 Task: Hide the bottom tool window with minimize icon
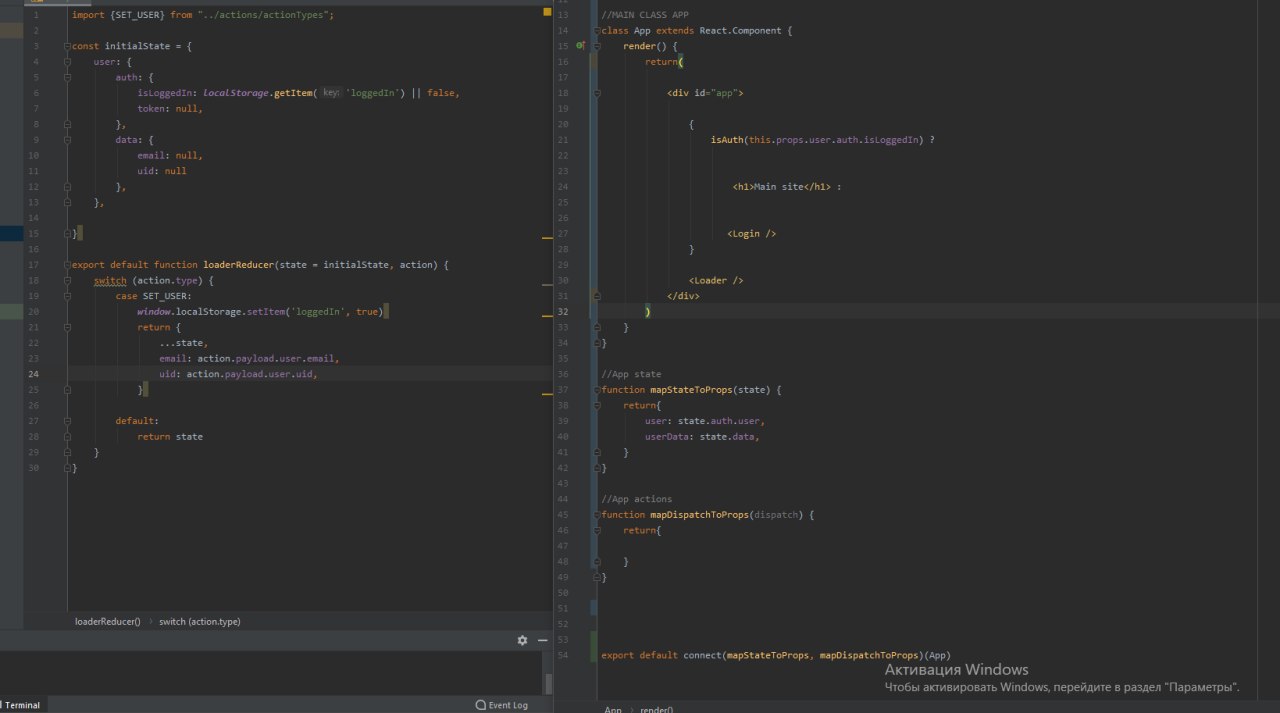pos(543,640)
